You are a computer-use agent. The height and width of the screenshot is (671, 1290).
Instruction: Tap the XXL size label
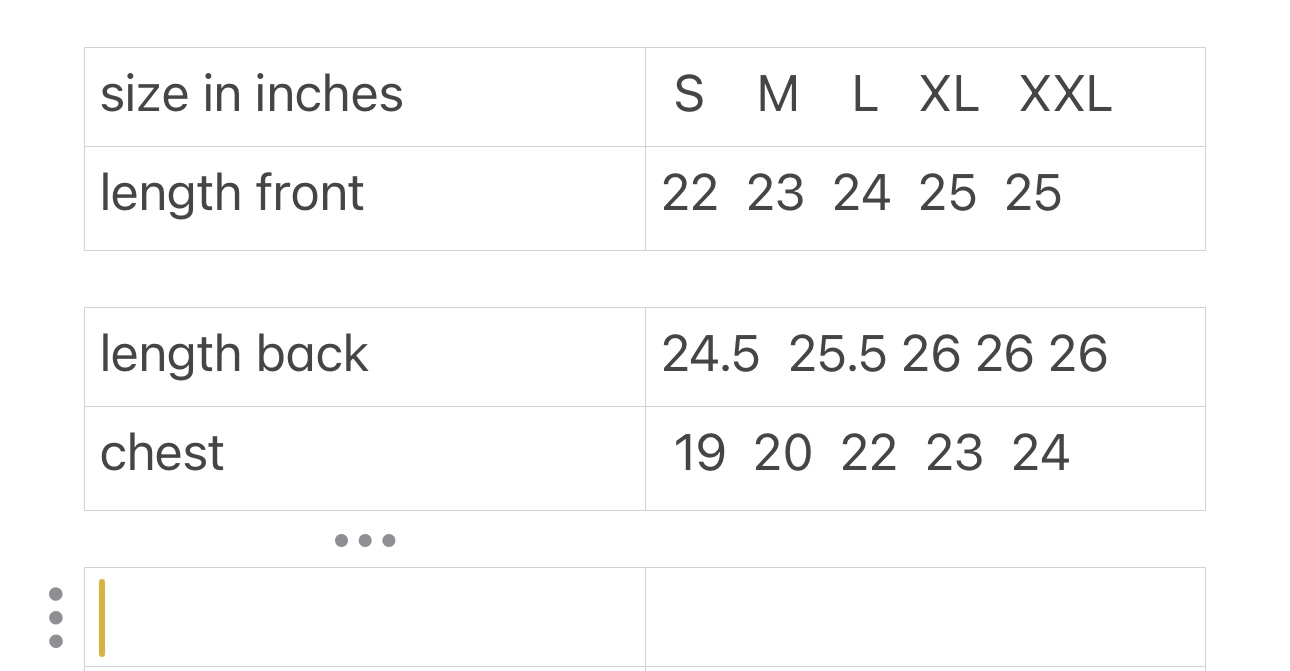[1065, 96]
